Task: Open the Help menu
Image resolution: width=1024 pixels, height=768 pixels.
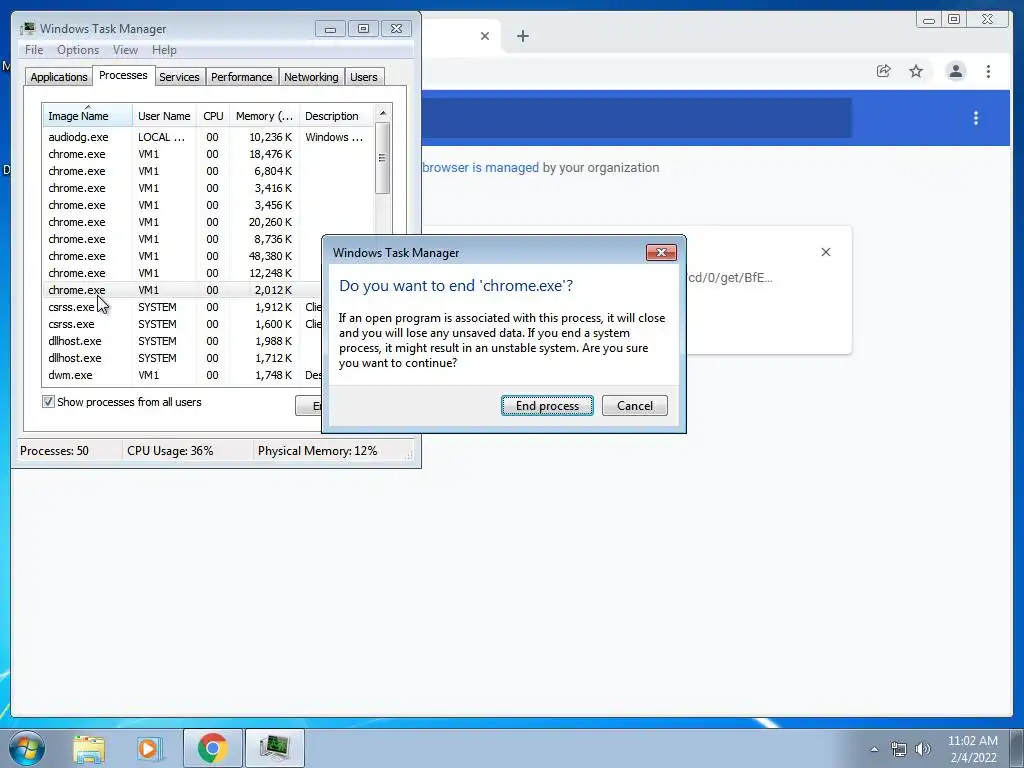Action: pyautogui.click(x=164, y=50)
